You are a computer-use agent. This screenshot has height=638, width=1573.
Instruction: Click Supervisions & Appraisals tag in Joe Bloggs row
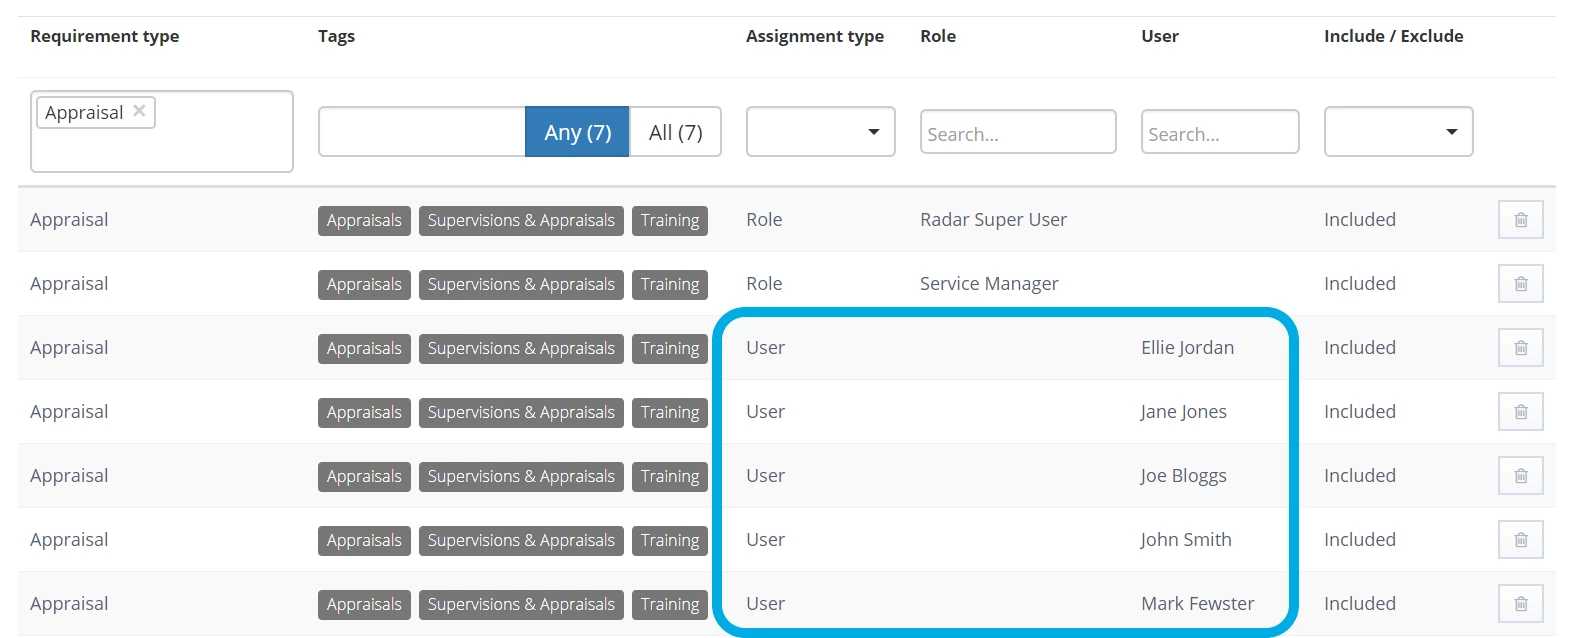point(521,477)
